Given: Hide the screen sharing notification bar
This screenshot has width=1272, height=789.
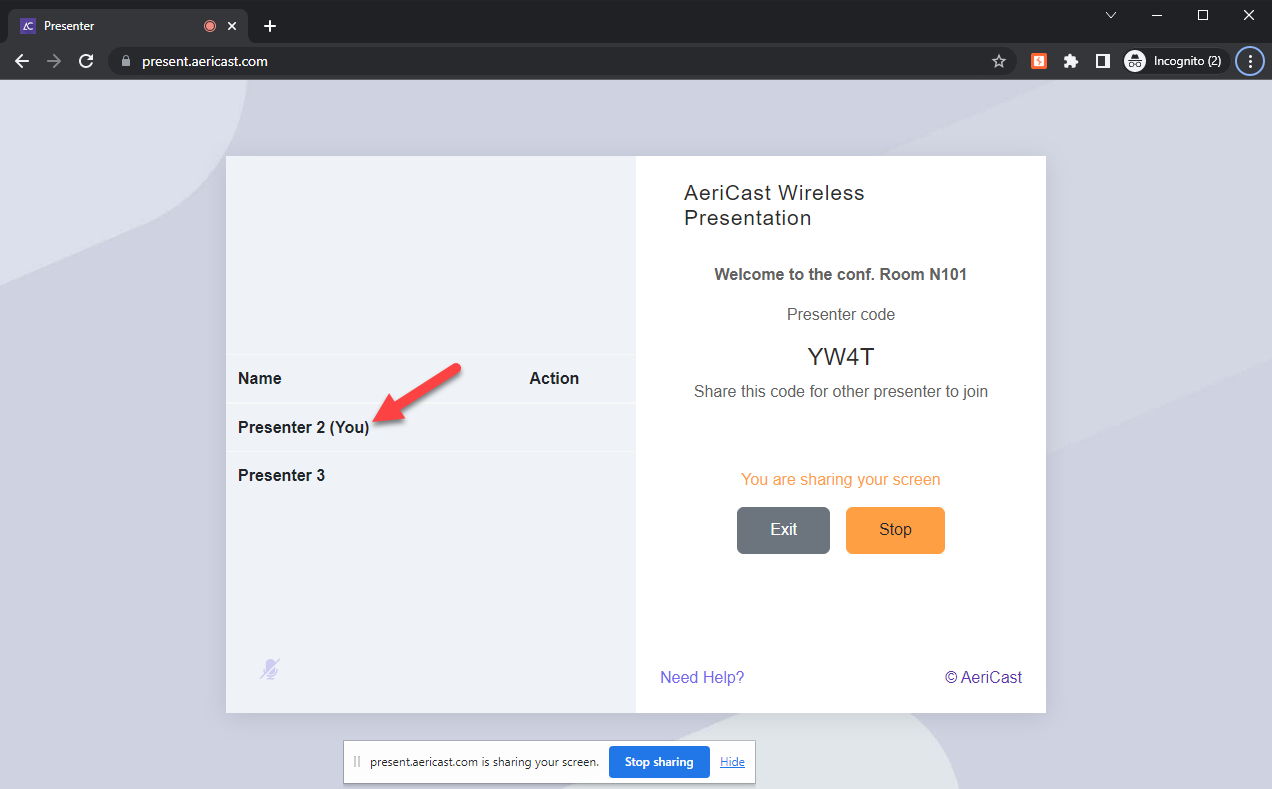Looking at the screenshot, I should [x=732, y=762].
